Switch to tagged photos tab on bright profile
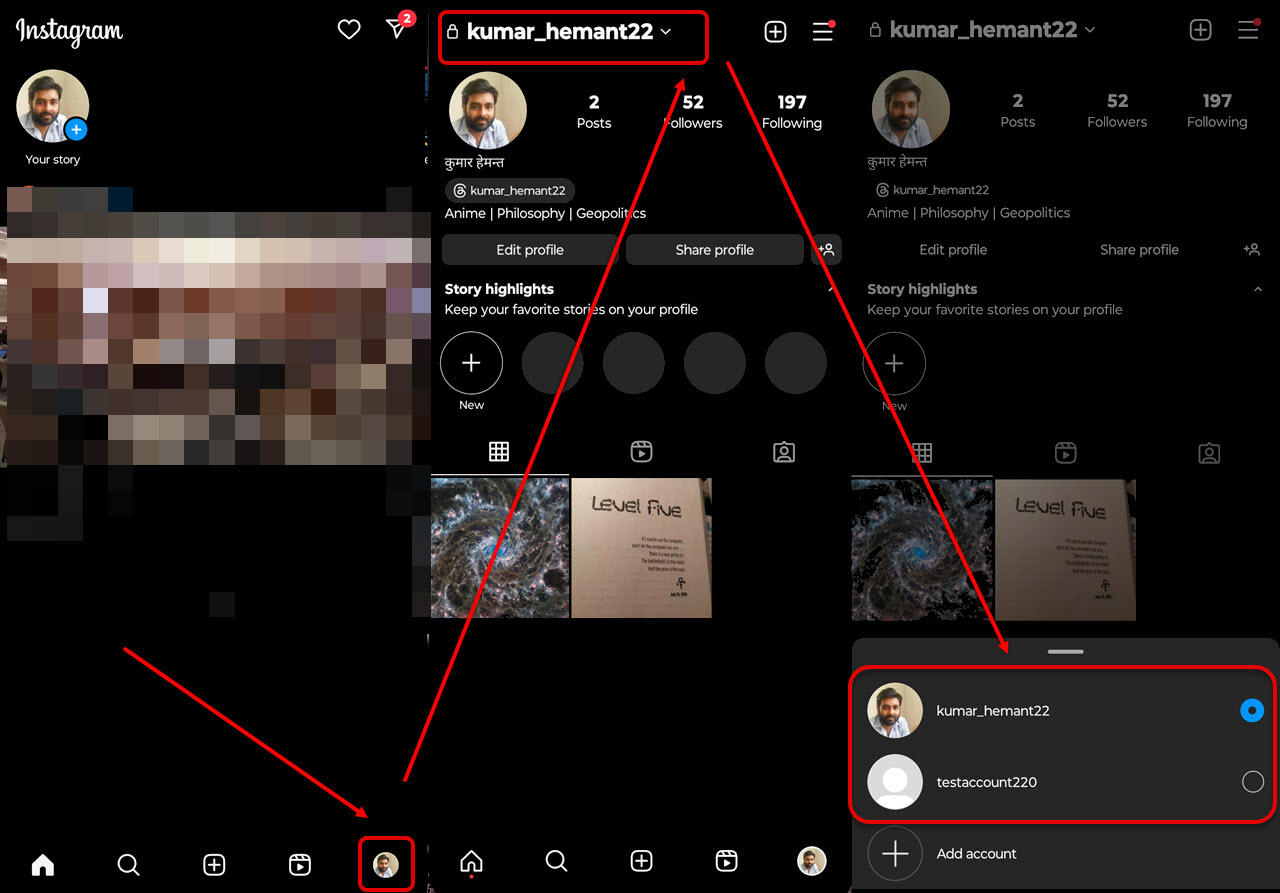Screen dimensions: 1280x893 (x=784, y=452)
